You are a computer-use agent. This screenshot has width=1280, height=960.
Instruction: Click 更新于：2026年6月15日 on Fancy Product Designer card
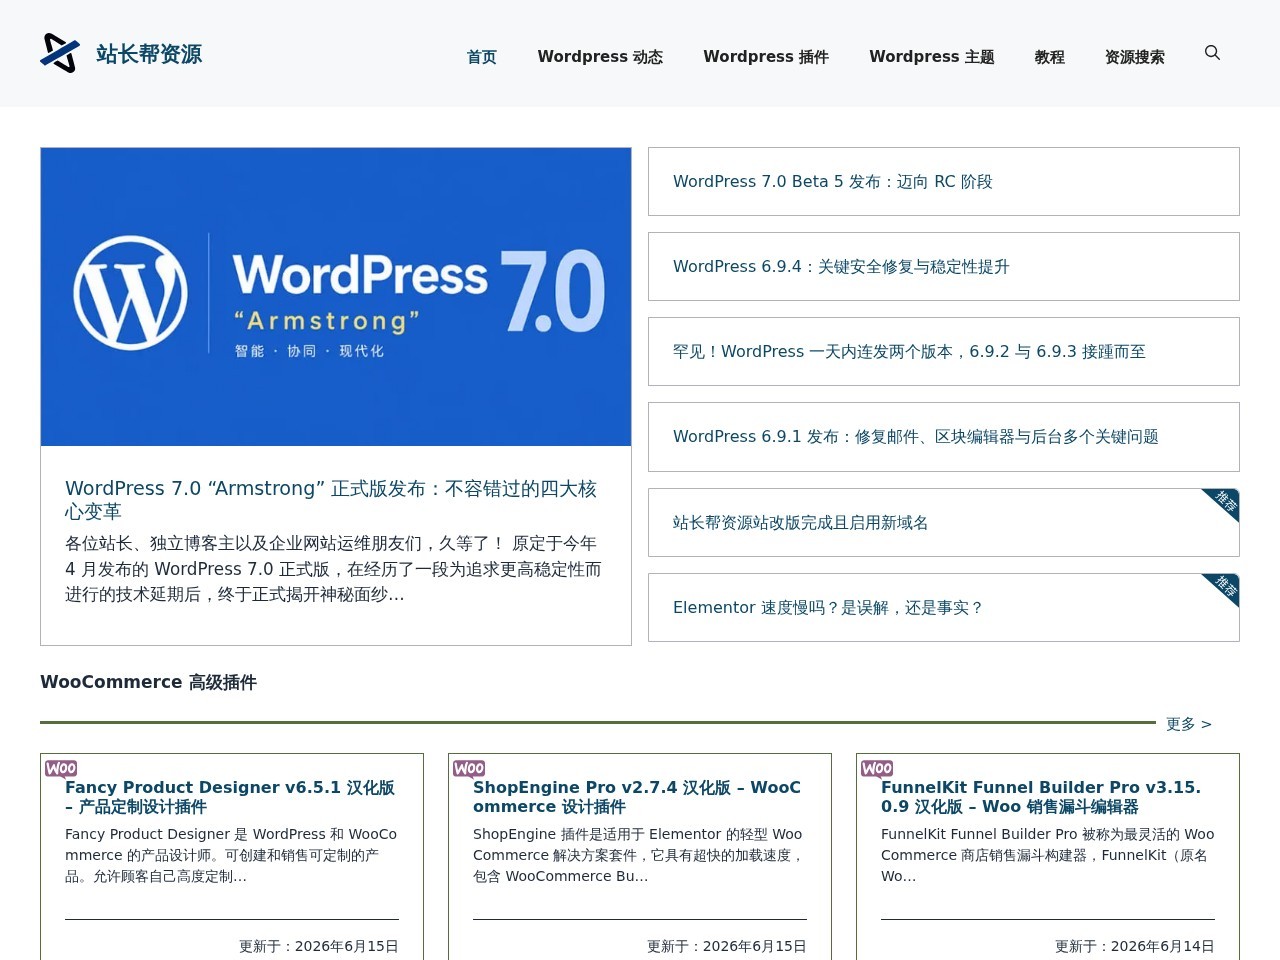pos(319,946)
